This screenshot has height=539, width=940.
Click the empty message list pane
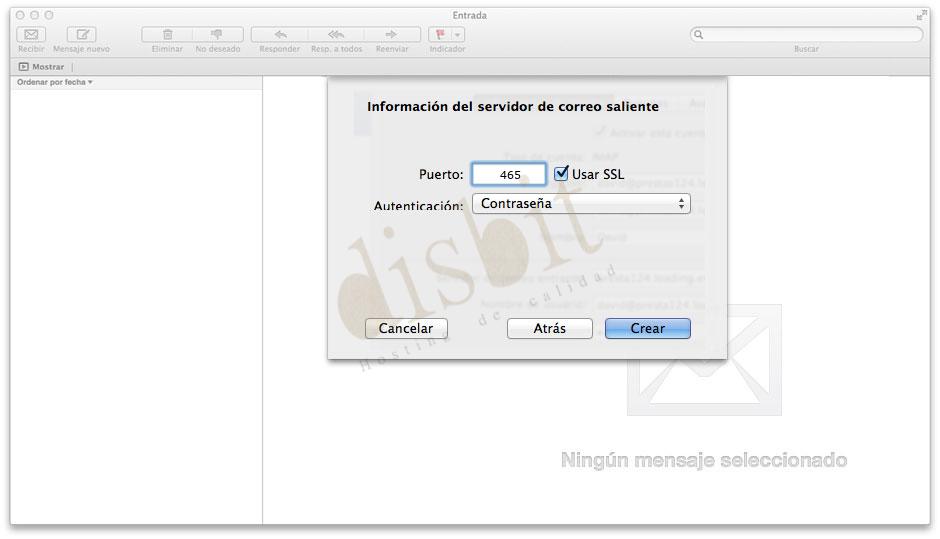click(136, 300)
